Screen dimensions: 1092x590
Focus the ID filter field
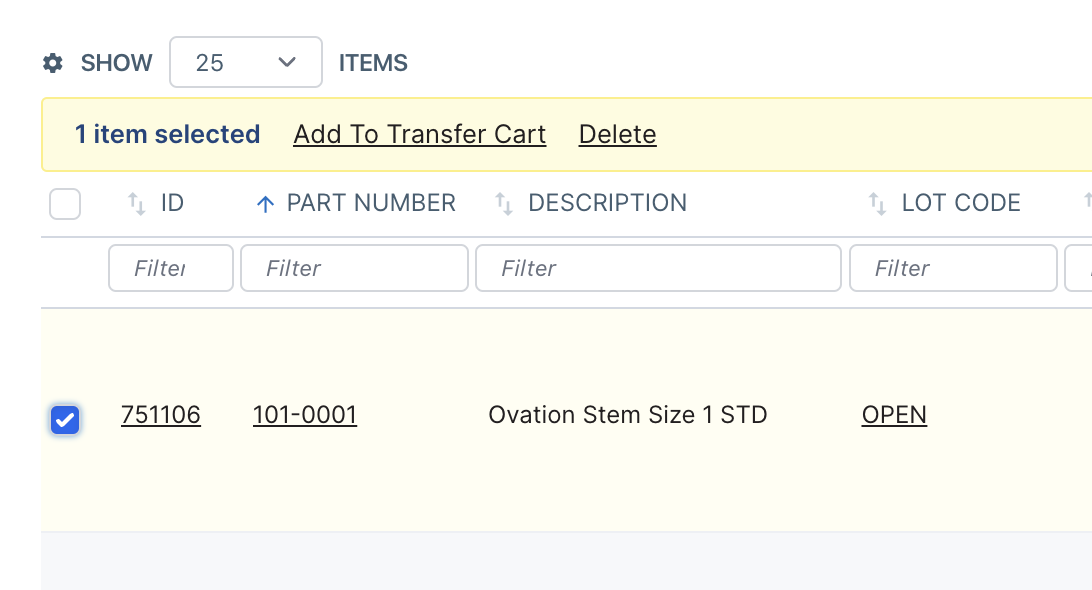click(x=171, y=268)
